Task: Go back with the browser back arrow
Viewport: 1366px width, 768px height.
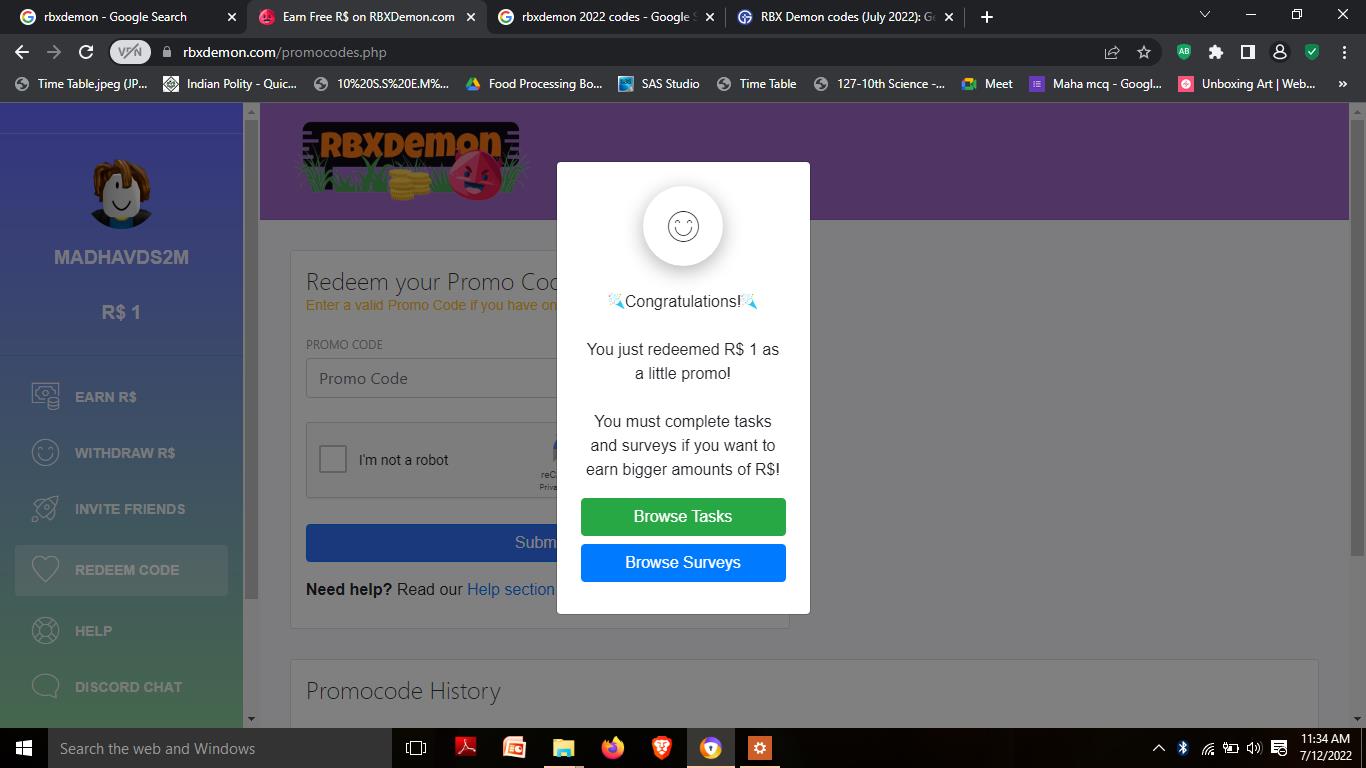Action: click(x=22, y=52)
